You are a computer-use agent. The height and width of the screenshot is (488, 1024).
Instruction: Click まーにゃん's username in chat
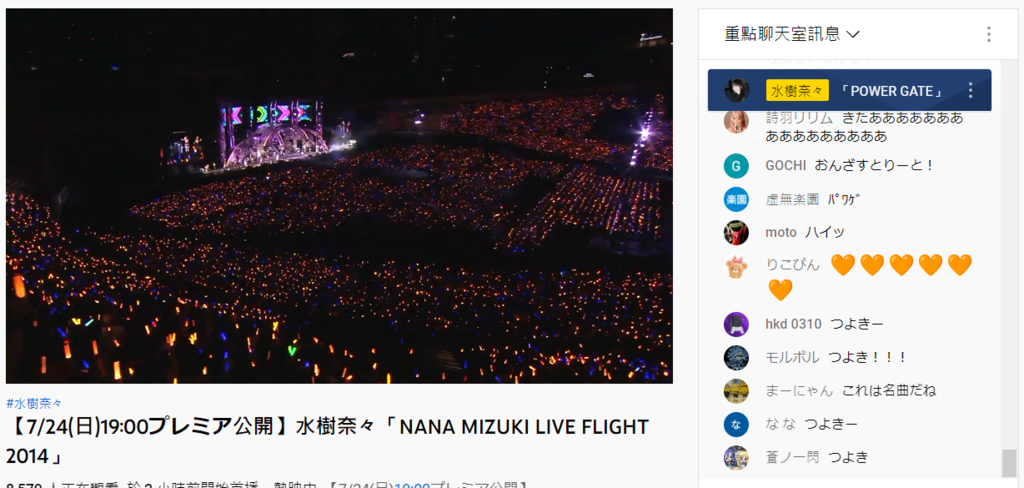799,391
